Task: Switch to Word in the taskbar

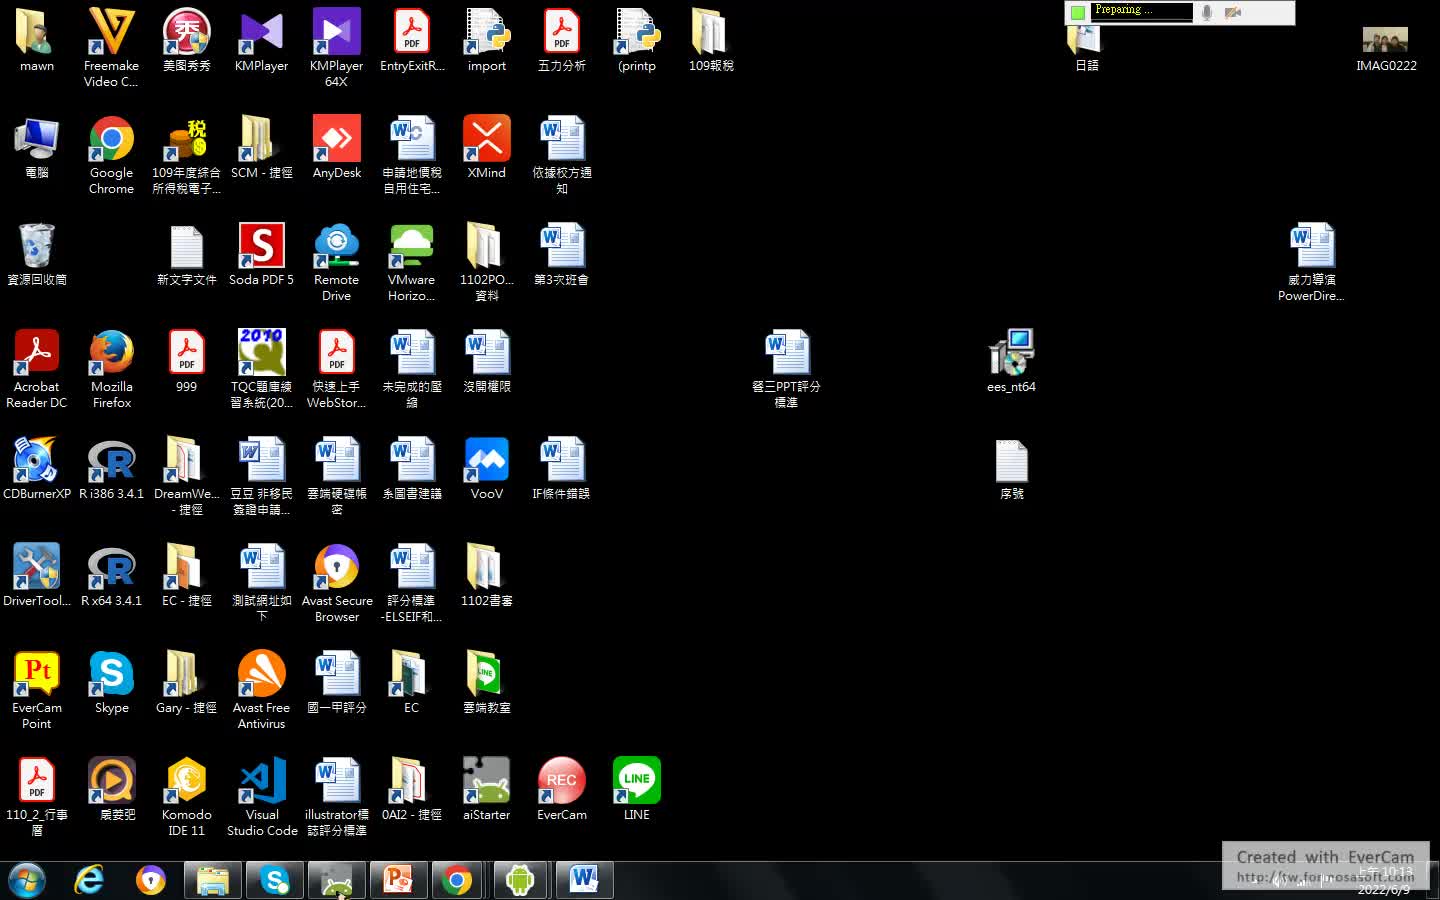Action: tap(584, 880)
